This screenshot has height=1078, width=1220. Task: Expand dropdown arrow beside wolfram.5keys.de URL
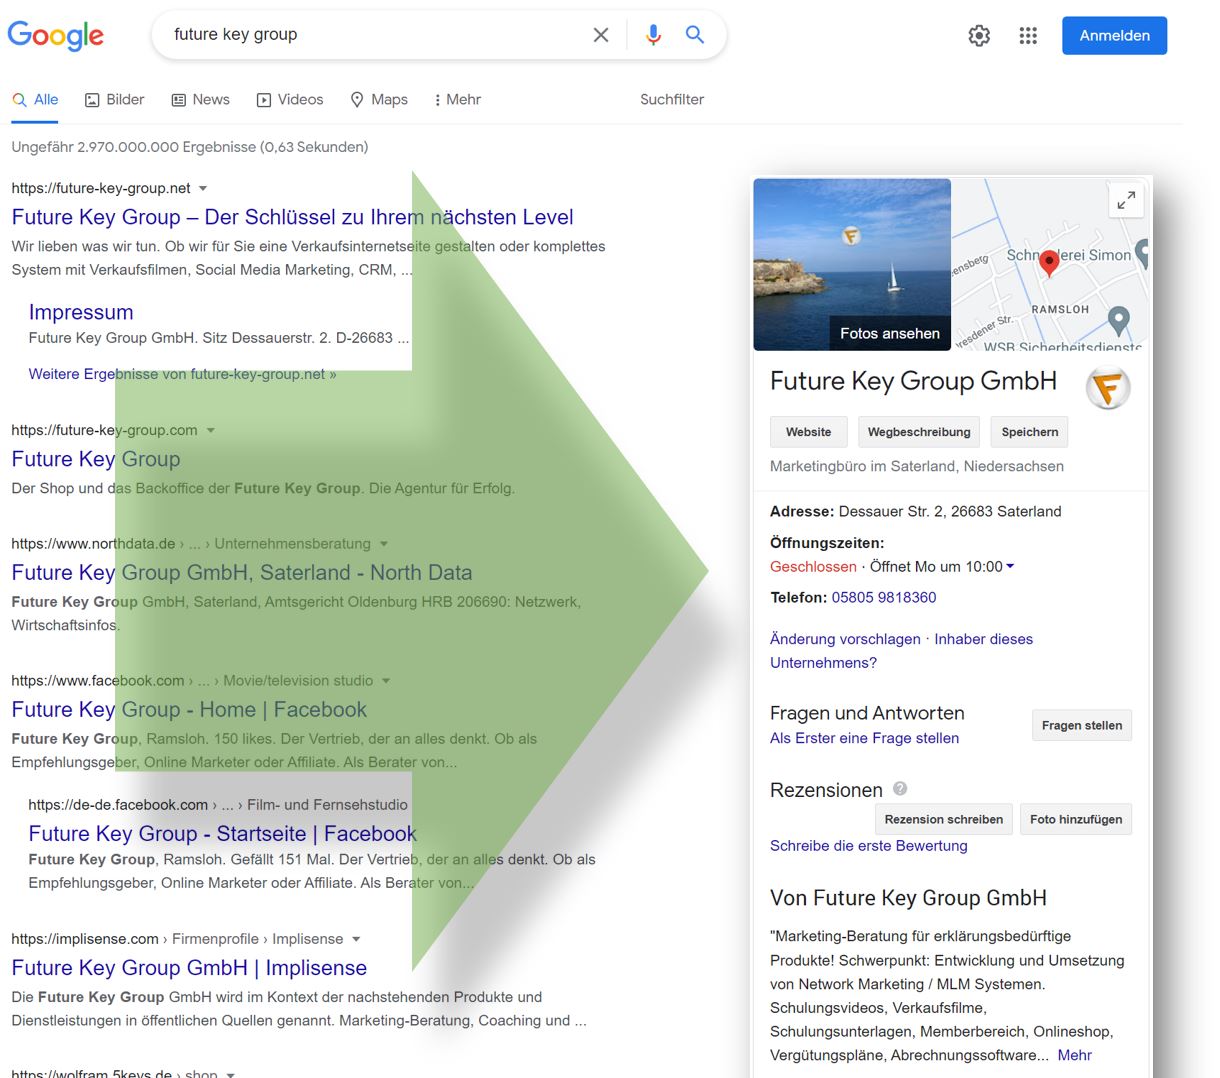pos(230,1074)
